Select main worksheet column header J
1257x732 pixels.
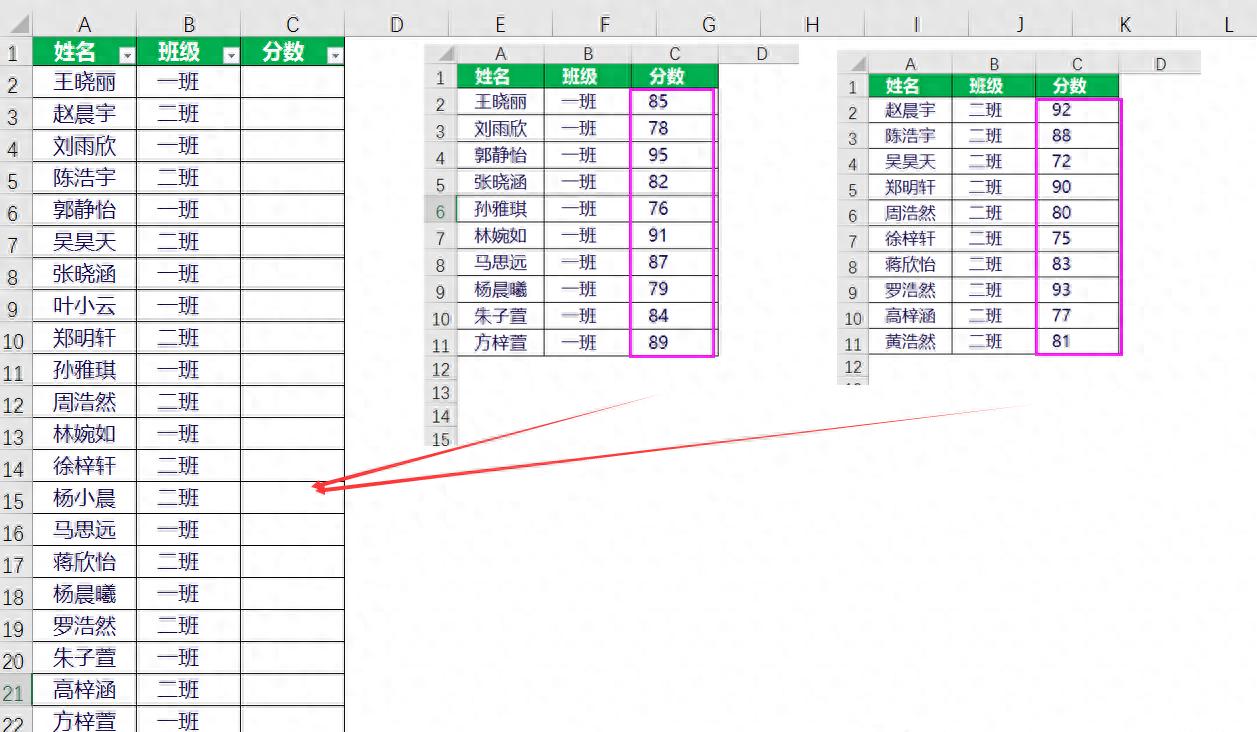point(1020,25)
